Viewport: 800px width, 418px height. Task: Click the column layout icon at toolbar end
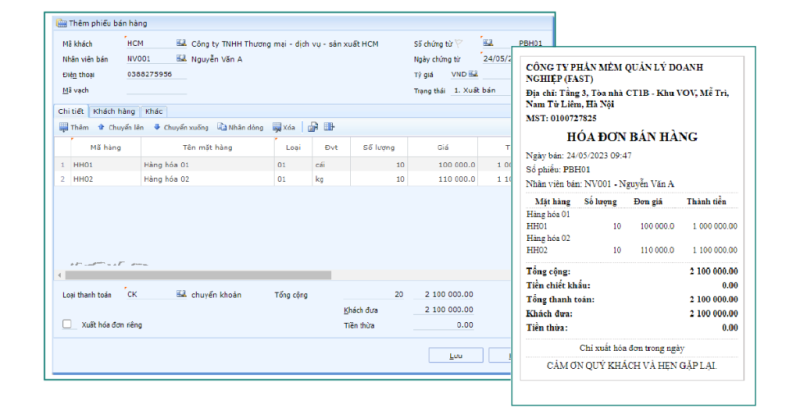click(x=329, y=127)
